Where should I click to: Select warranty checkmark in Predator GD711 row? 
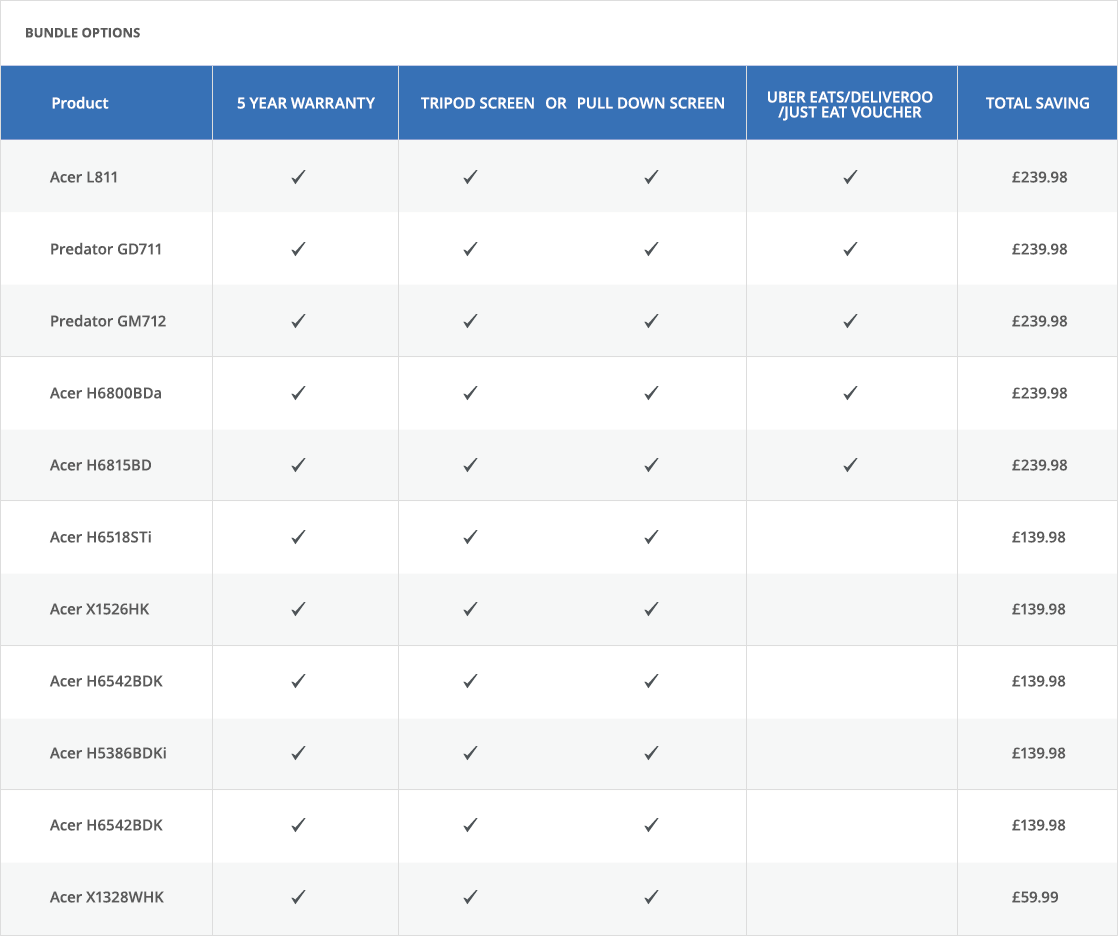tap(298, 249)
